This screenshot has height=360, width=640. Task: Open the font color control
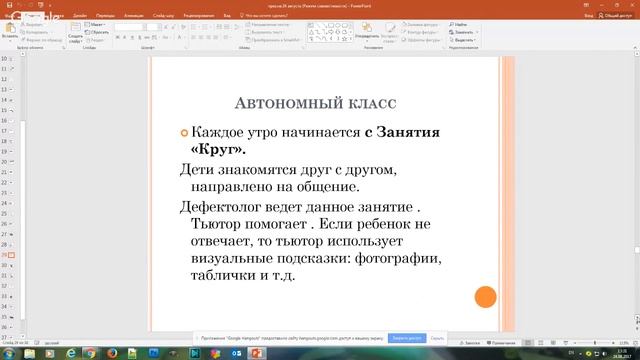click(180, 38)
